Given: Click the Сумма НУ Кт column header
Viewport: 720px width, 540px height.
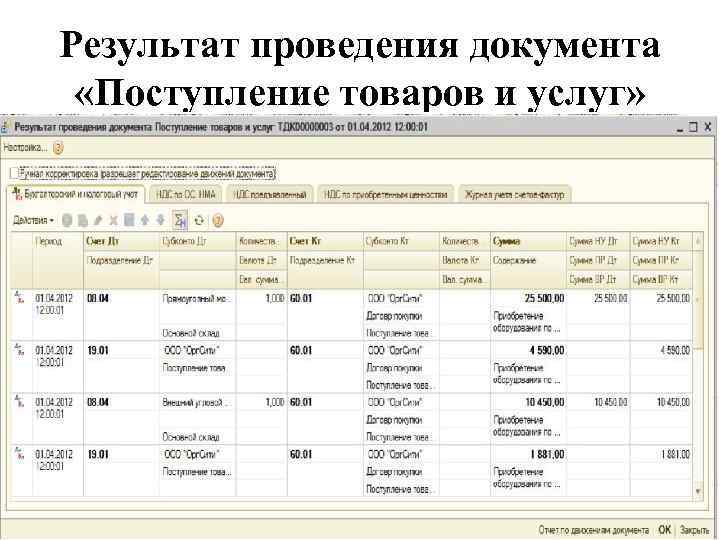Looking at the screenshot, I should pyautogui.click(x=661, y=242).
